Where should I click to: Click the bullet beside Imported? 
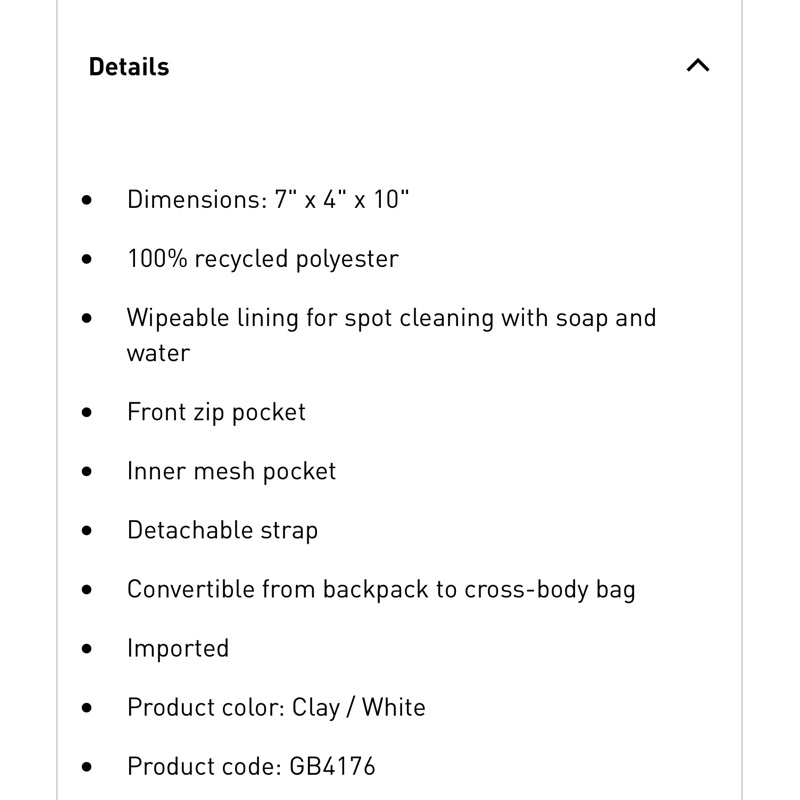coord(87,649)
